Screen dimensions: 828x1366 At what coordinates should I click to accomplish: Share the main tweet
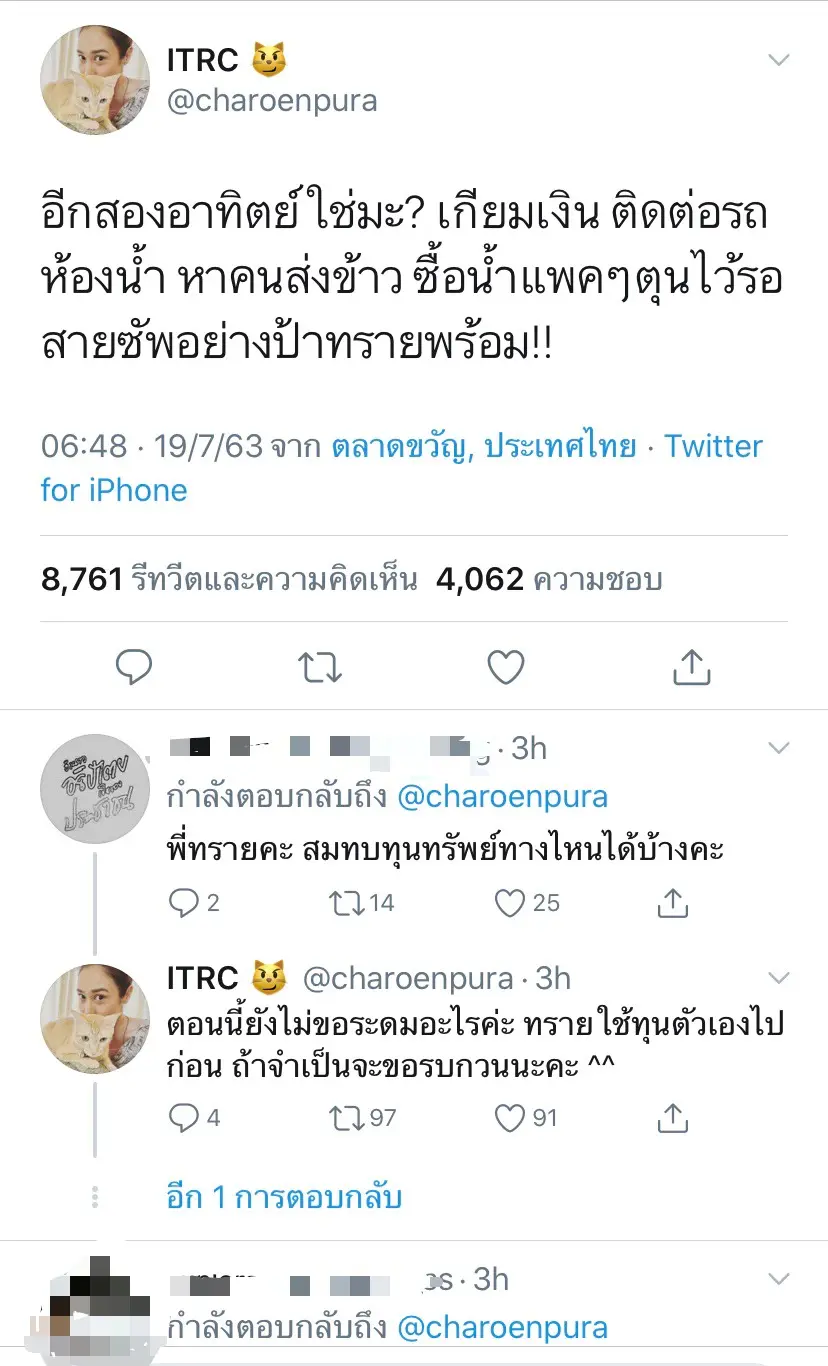click(x=692, y=668)
